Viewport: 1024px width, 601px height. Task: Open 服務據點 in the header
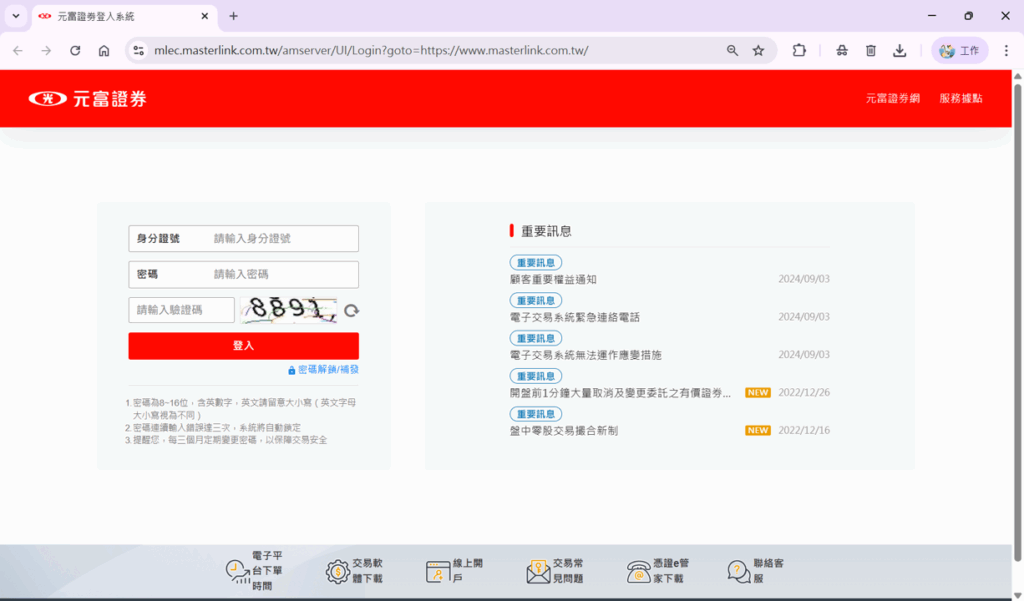tap(960, 98)
